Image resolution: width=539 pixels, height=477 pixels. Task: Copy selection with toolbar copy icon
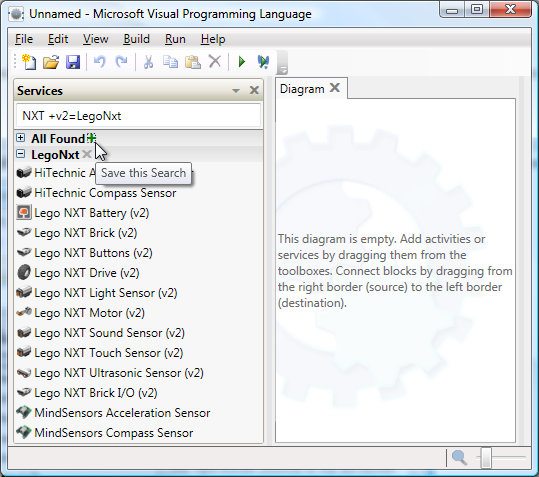[170, 62]
